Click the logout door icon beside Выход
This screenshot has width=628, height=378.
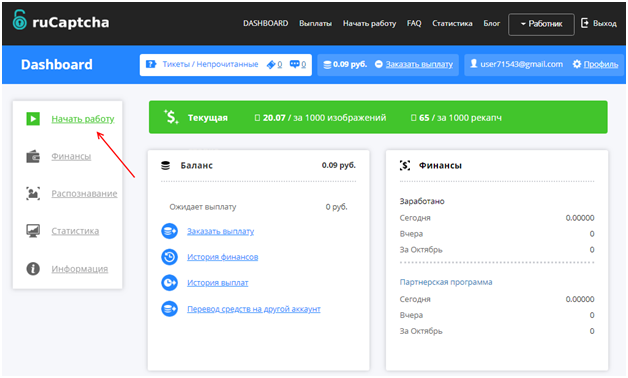[x=585, y=23]
